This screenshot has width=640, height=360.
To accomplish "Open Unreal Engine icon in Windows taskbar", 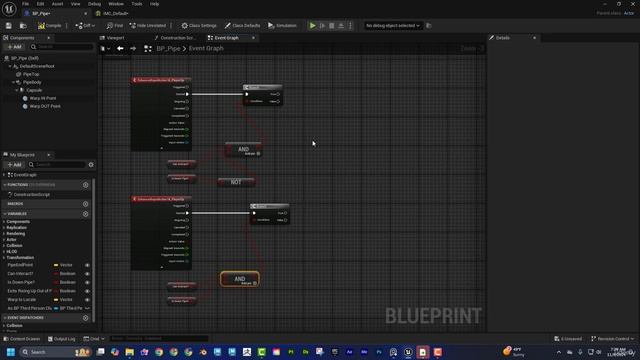I will pyautogui.click(x=408, y=352).
